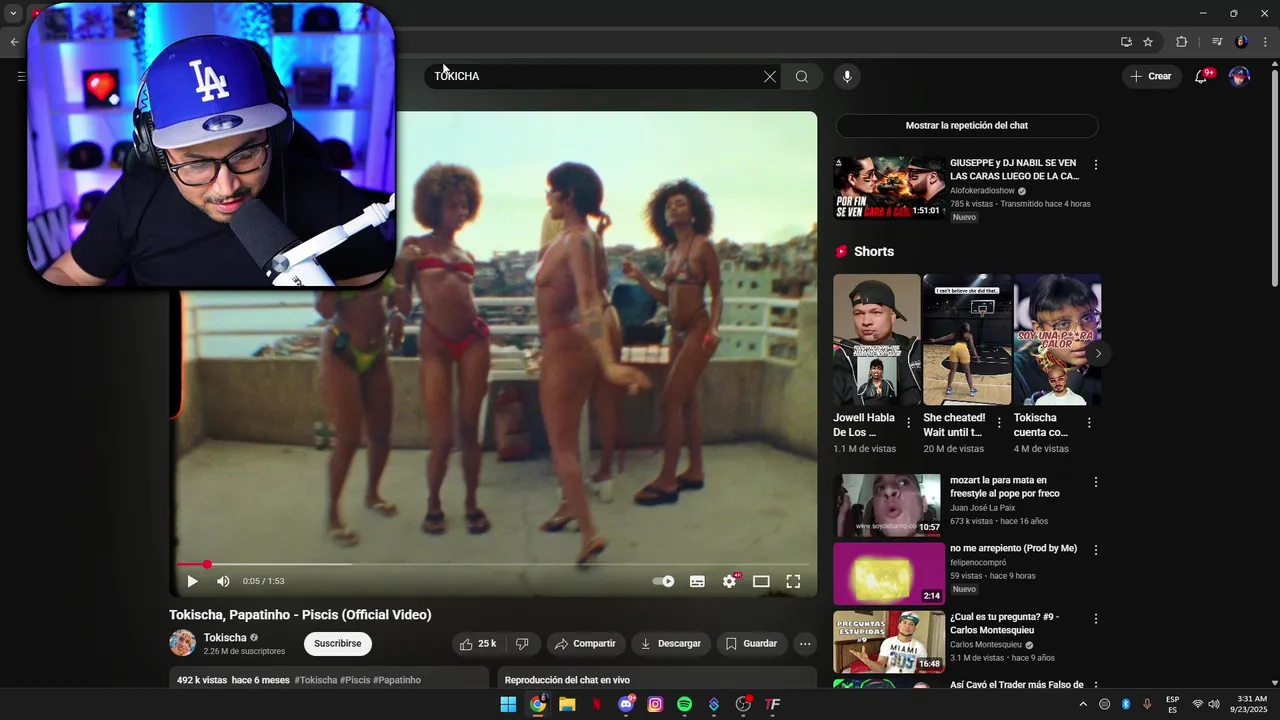
Task: Open Bluetooth icon in system tray
Action: [x=1126, y=704]
